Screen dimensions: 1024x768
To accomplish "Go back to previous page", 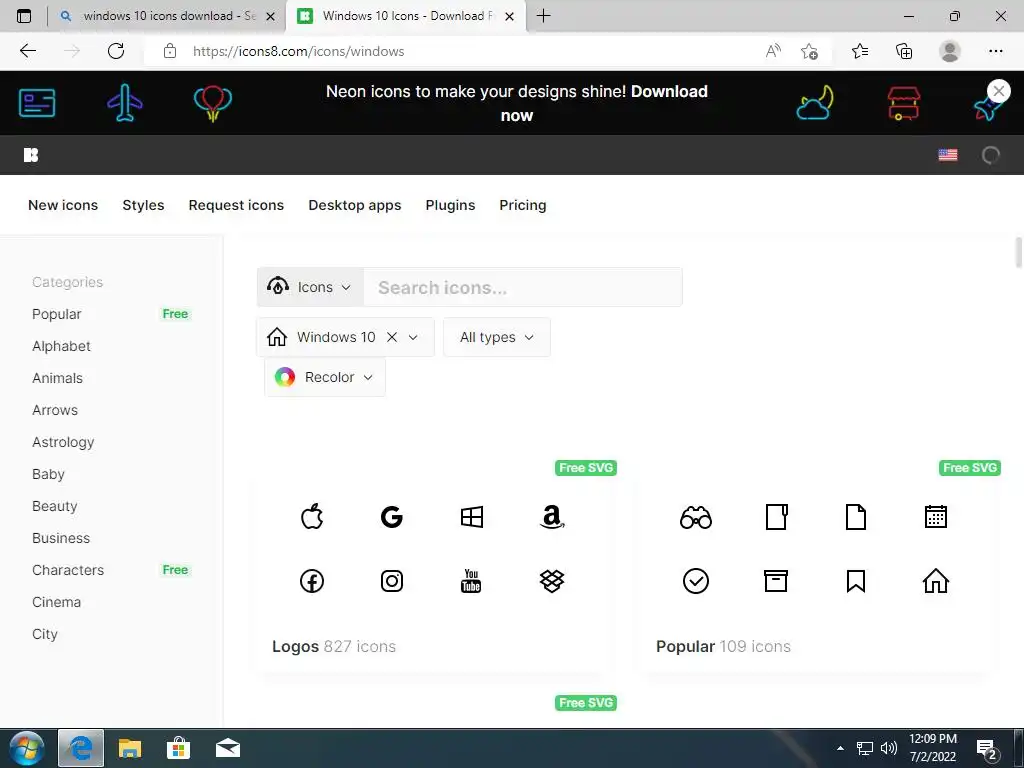I will [28, 51].
